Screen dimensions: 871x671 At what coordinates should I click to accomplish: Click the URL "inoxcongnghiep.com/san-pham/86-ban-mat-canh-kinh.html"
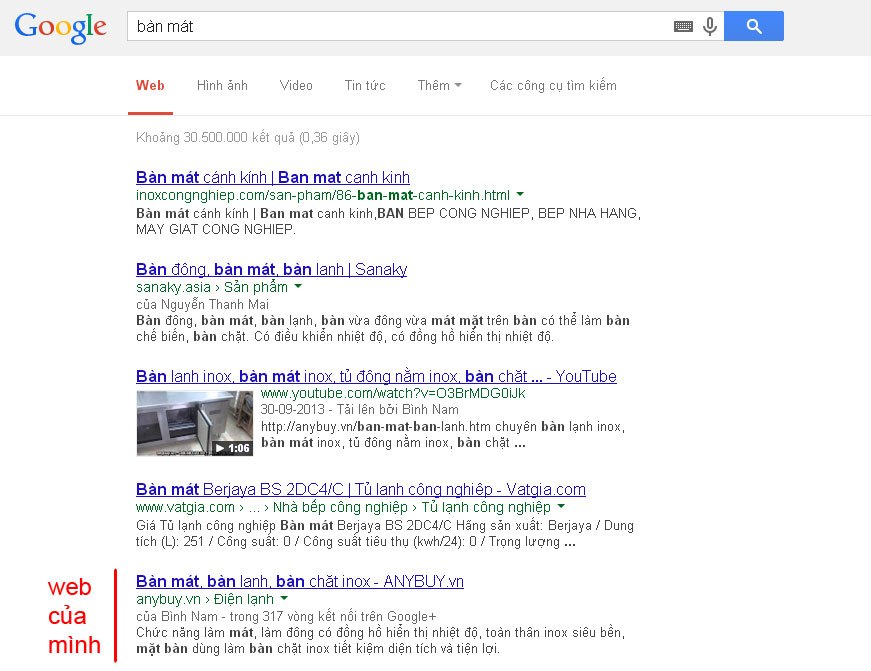coord(323,195)
